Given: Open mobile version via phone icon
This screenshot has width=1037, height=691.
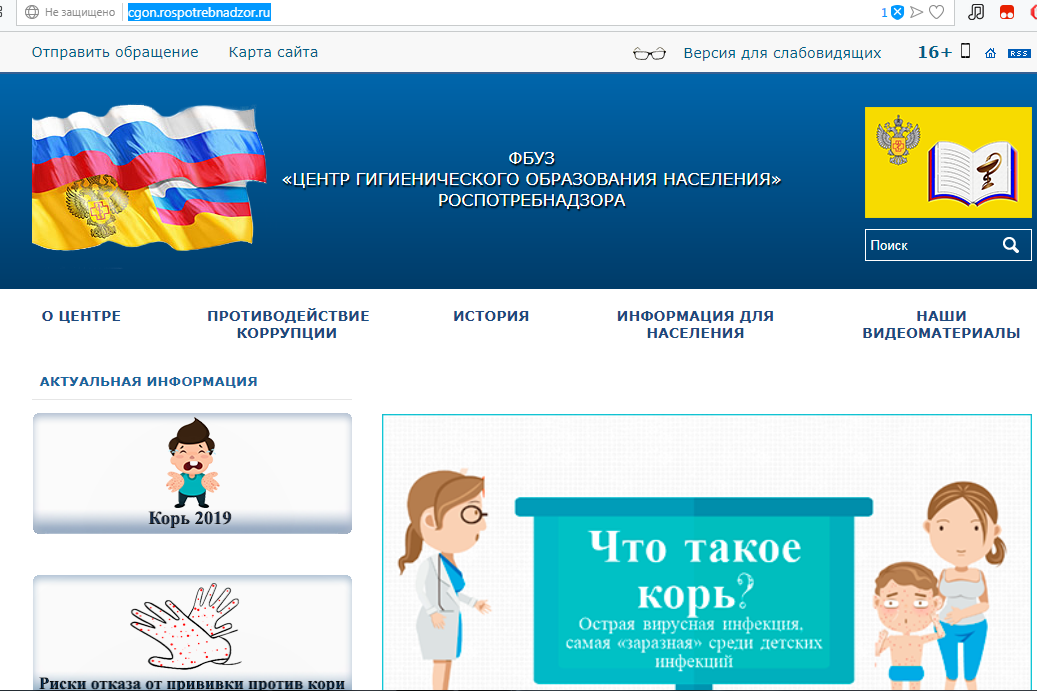Looking at the screenshot, I should point(966,51).
